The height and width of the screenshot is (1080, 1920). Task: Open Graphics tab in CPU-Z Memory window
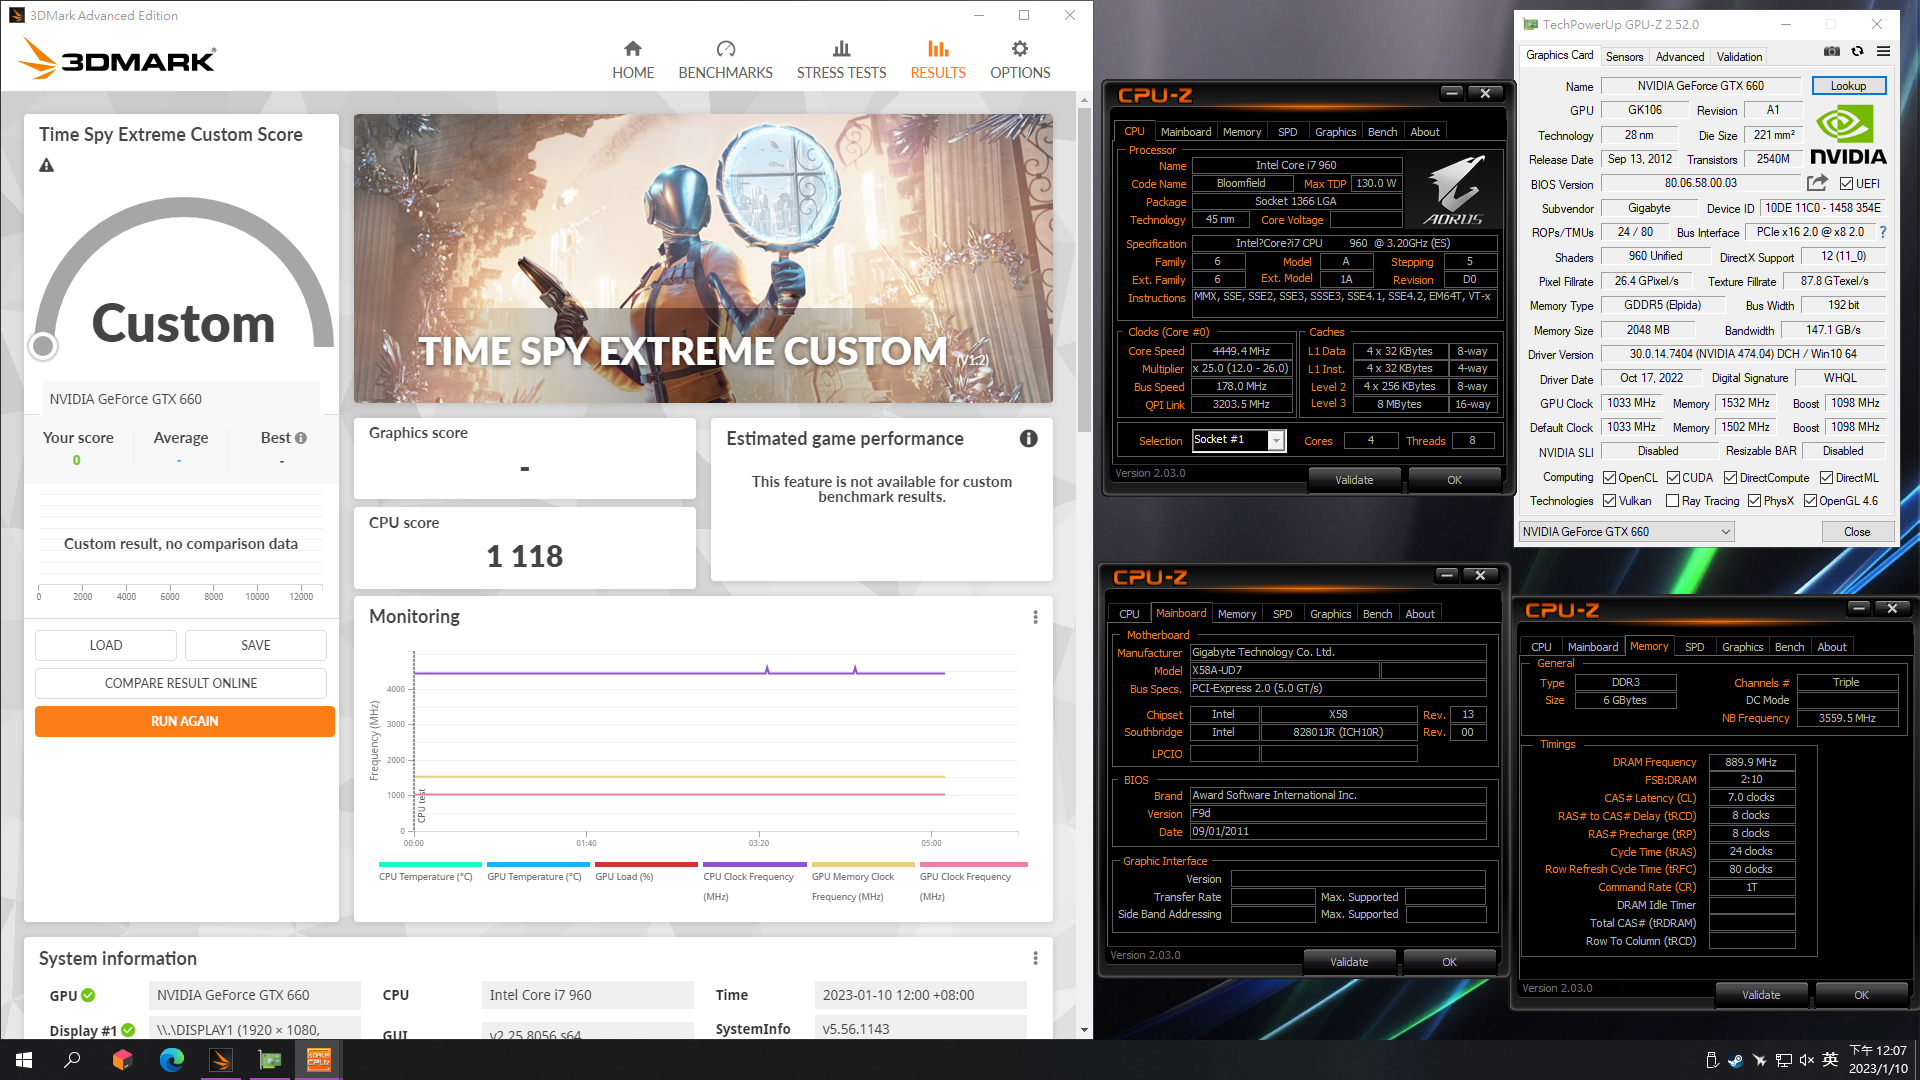(x=1742, y=647)
